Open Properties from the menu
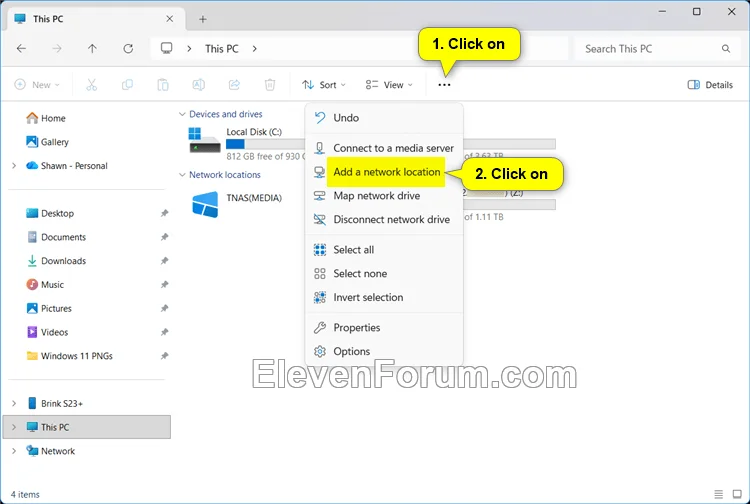 click(x=384, y=328)
